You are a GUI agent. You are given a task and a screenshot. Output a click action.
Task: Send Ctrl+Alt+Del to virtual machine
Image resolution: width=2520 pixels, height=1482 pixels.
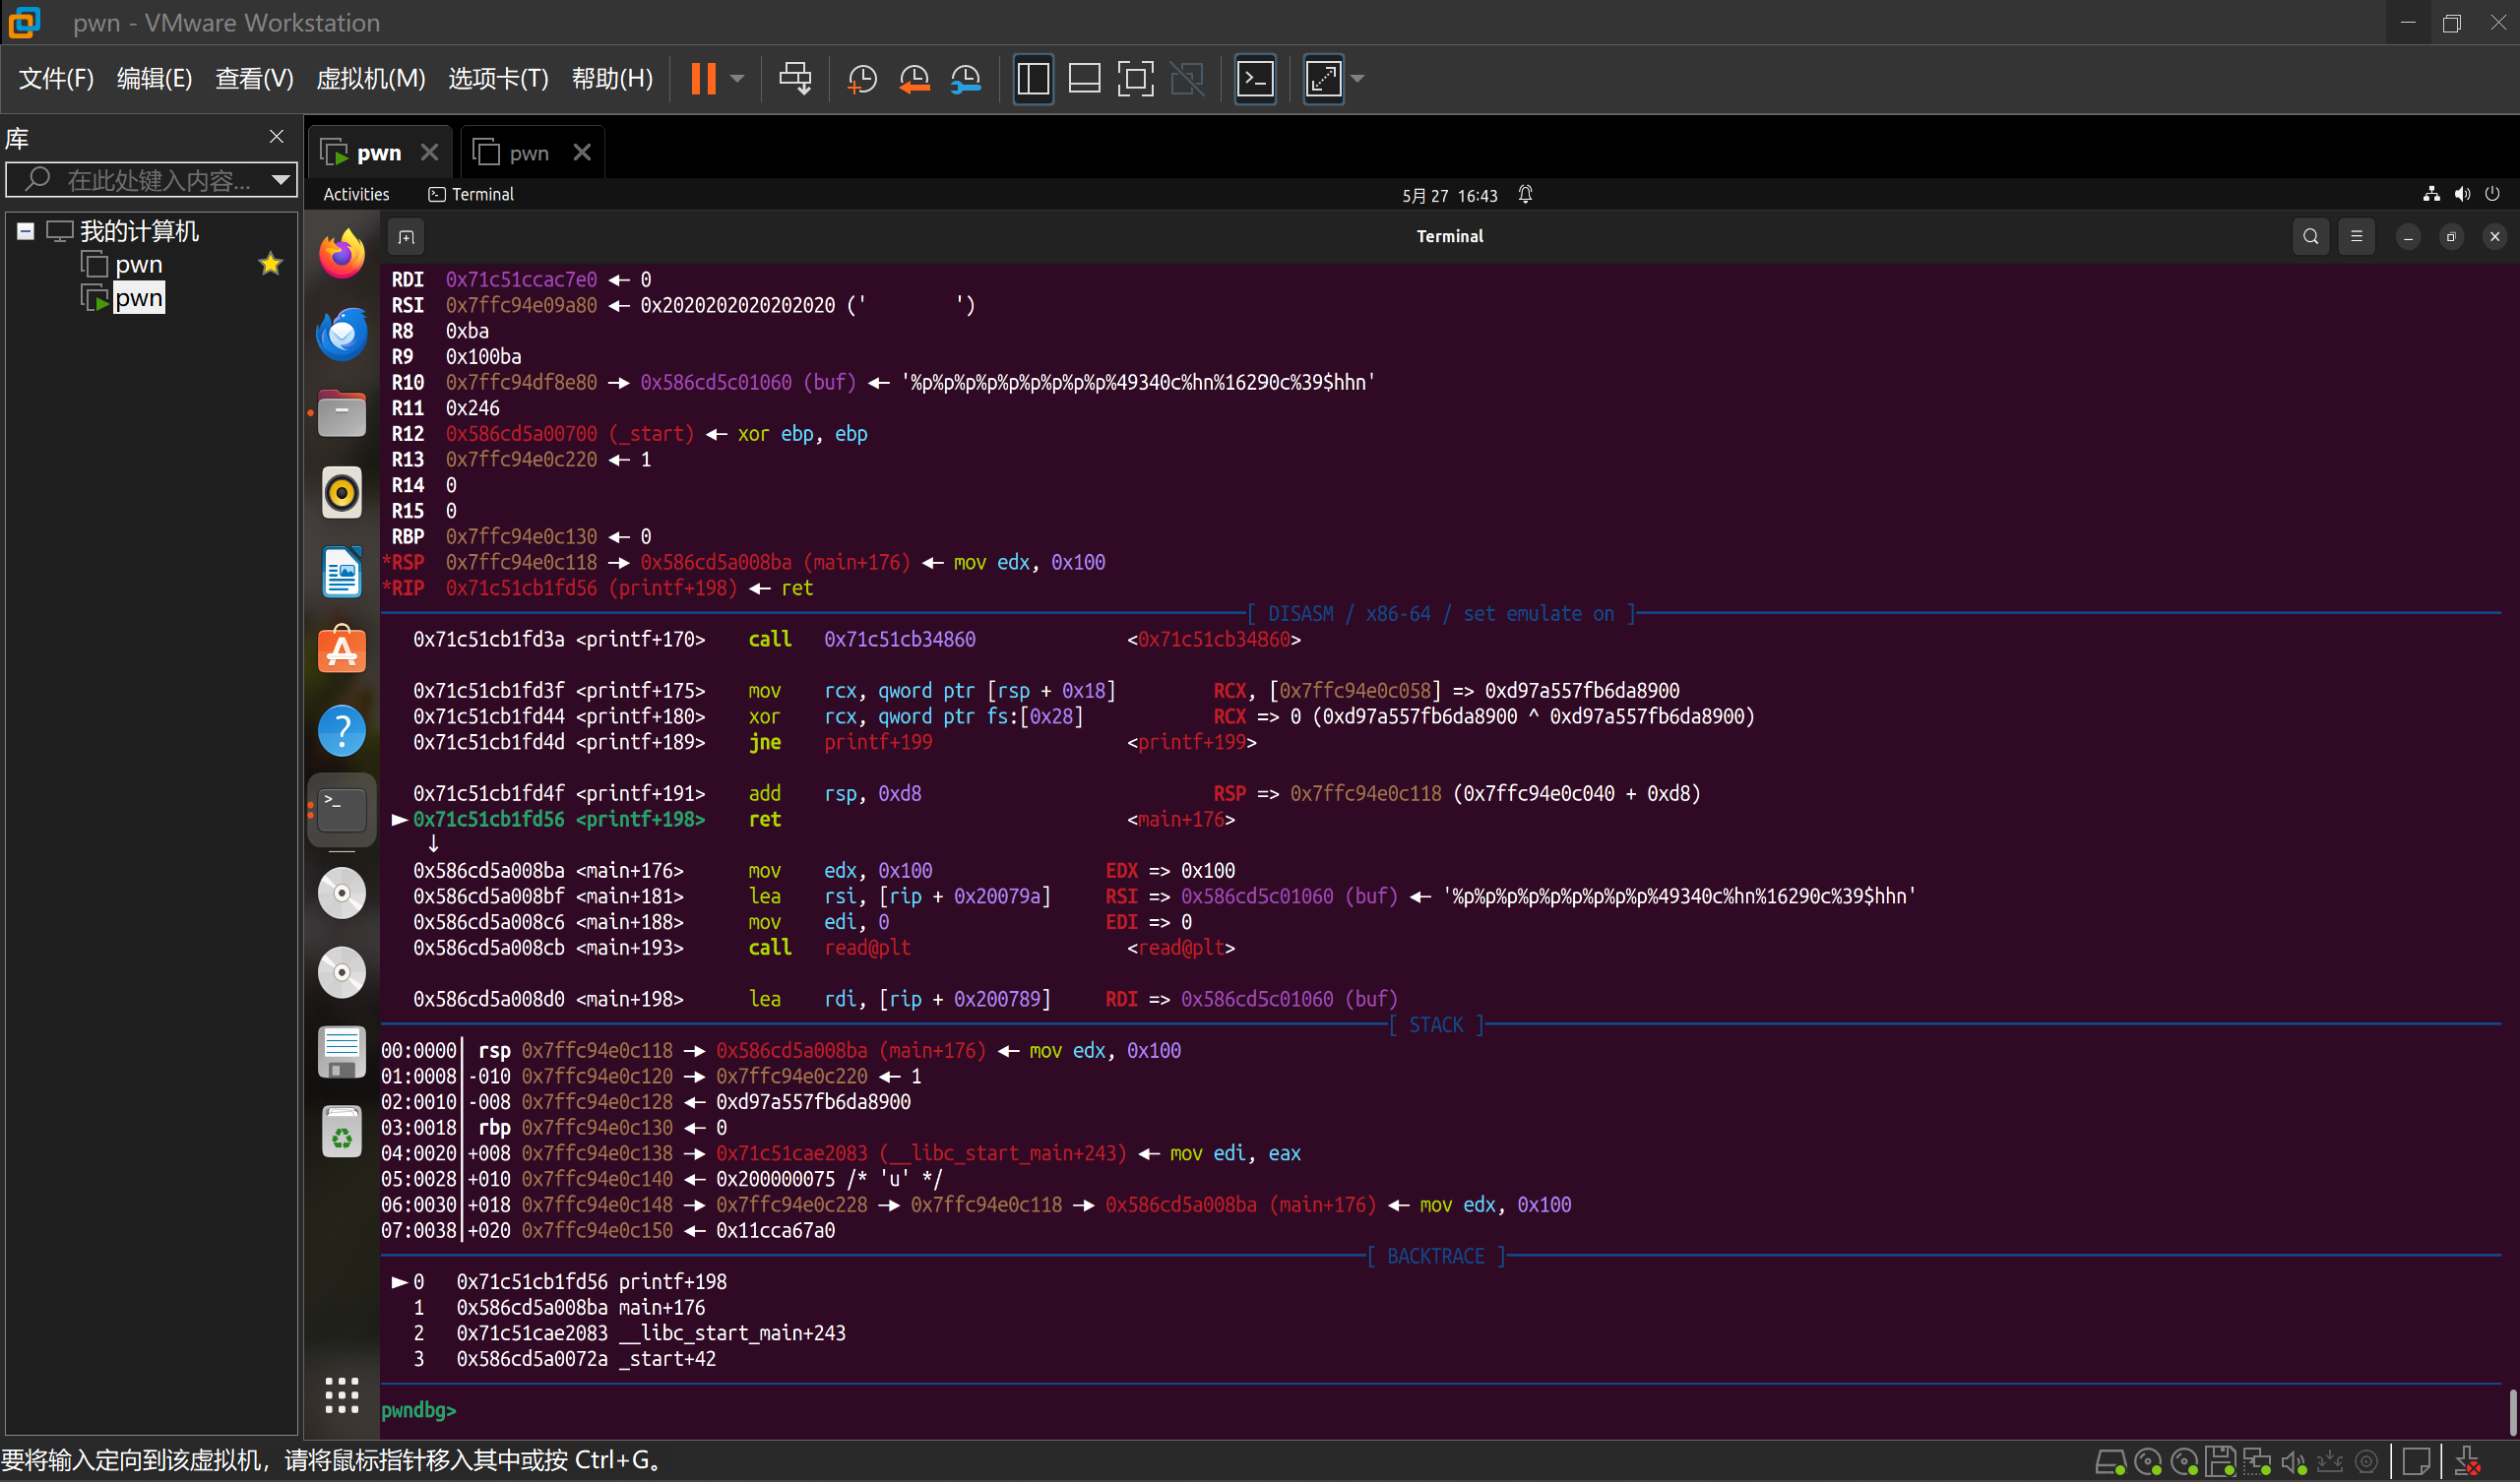[795, 78]
